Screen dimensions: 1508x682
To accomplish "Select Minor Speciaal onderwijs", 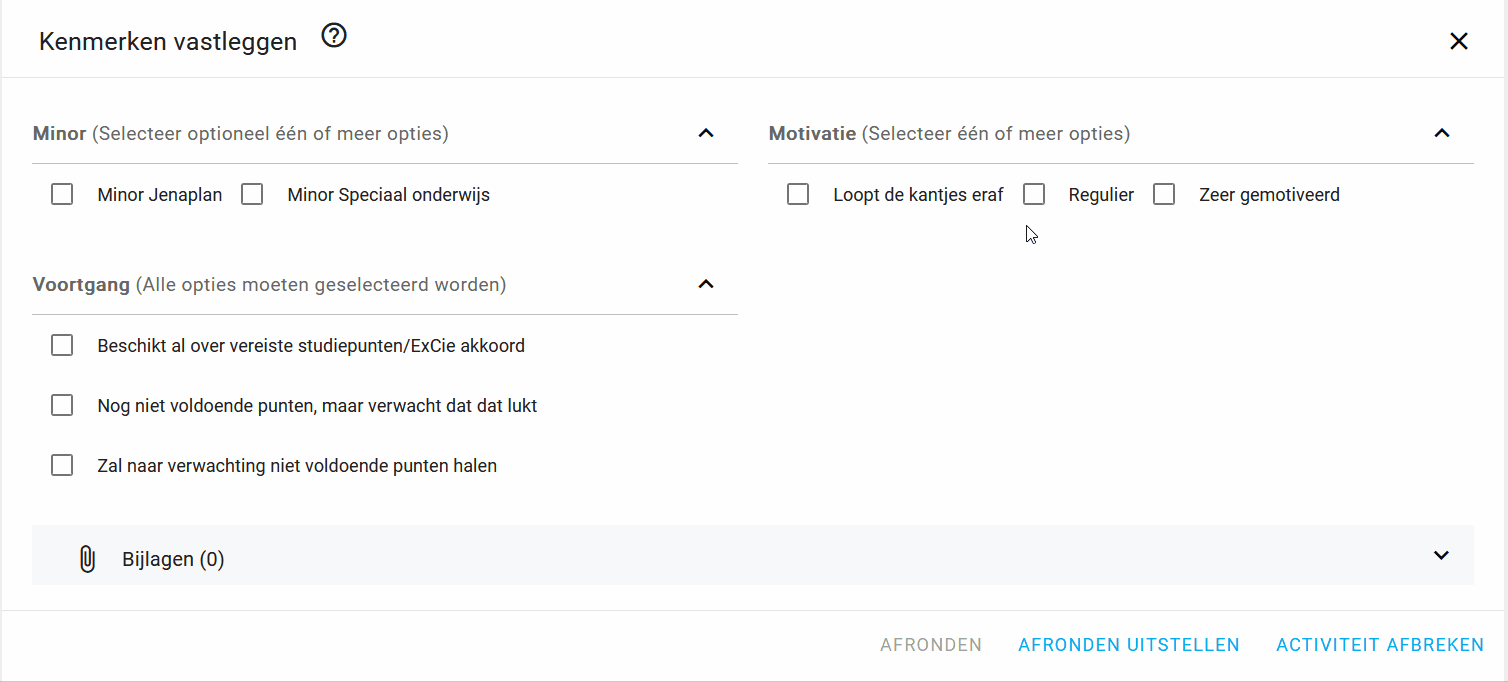I will pos(251,194).
